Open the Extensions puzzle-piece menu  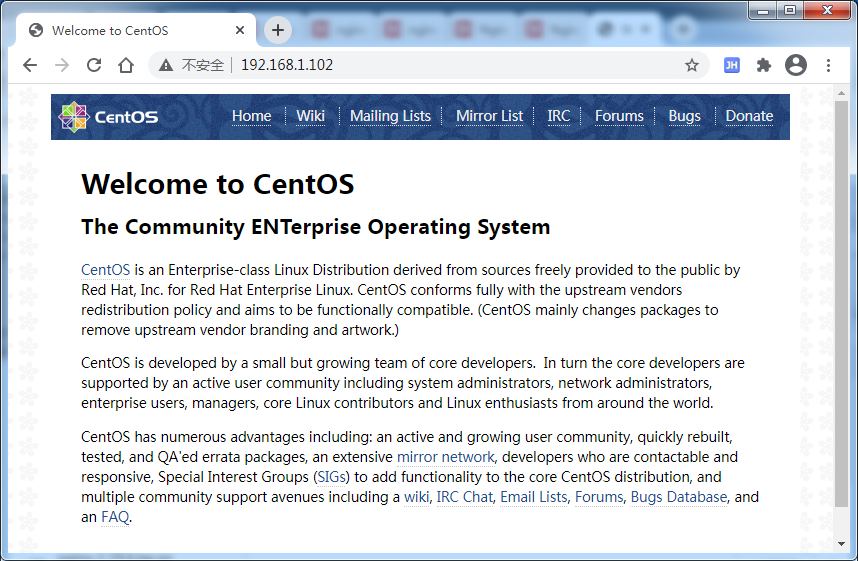click(x=763, y=65)
